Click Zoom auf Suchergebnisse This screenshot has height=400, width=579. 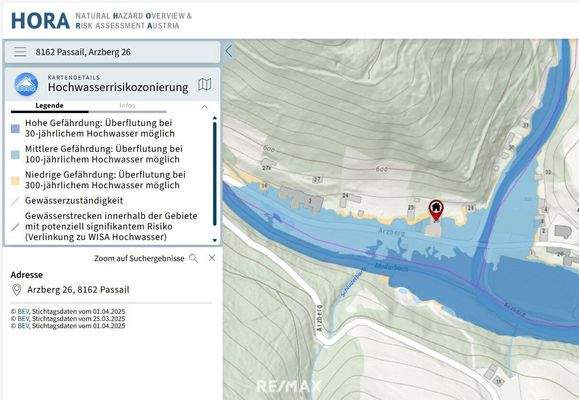click(139, 259)
